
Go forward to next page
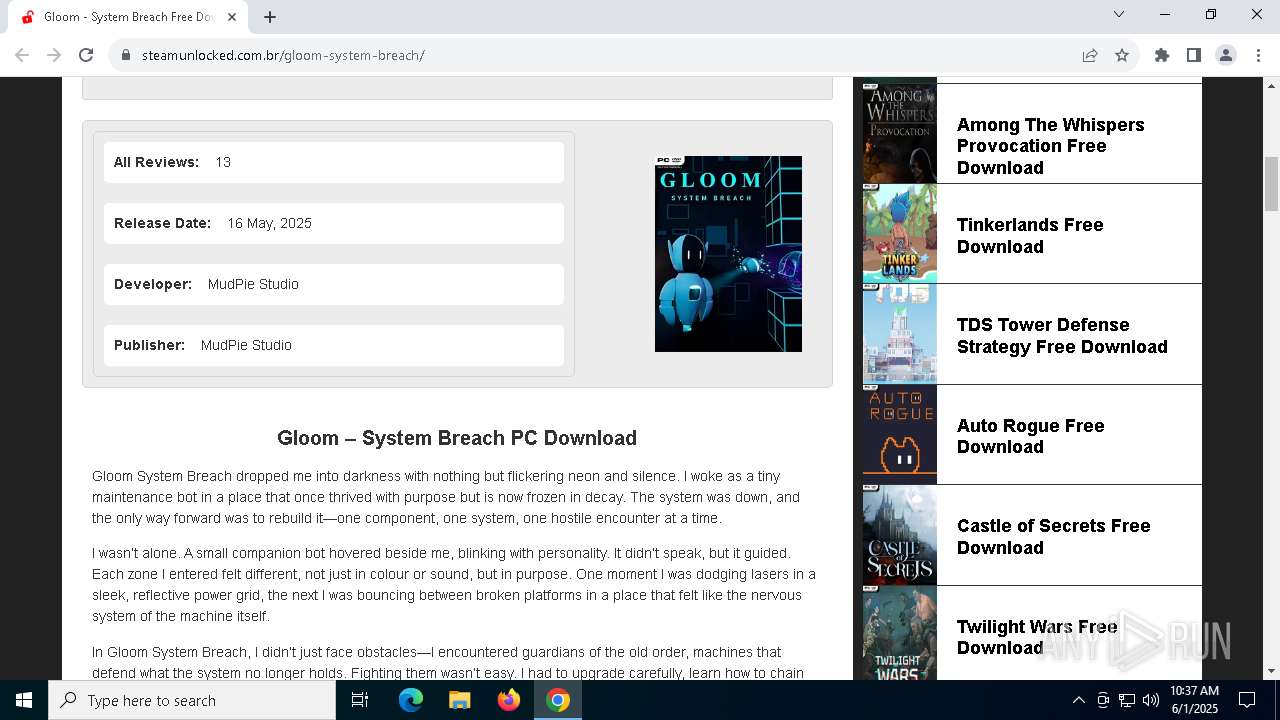pyautogui.click(x=54, y=55)
